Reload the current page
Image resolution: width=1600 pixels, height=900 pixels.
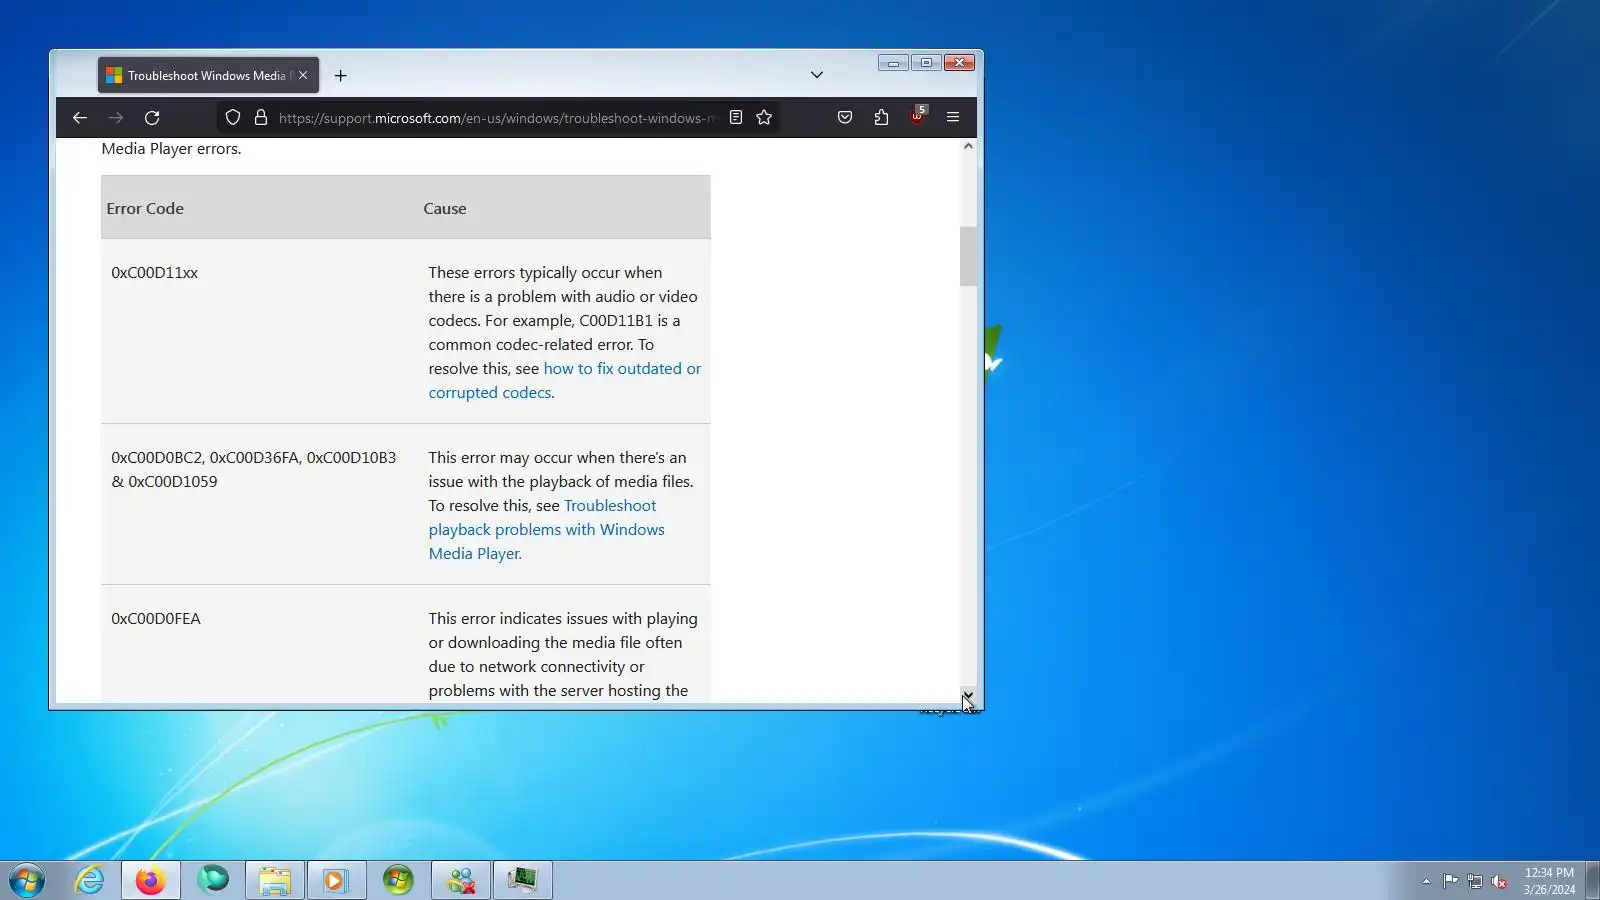pyautogui.click(x=152, y=118)
